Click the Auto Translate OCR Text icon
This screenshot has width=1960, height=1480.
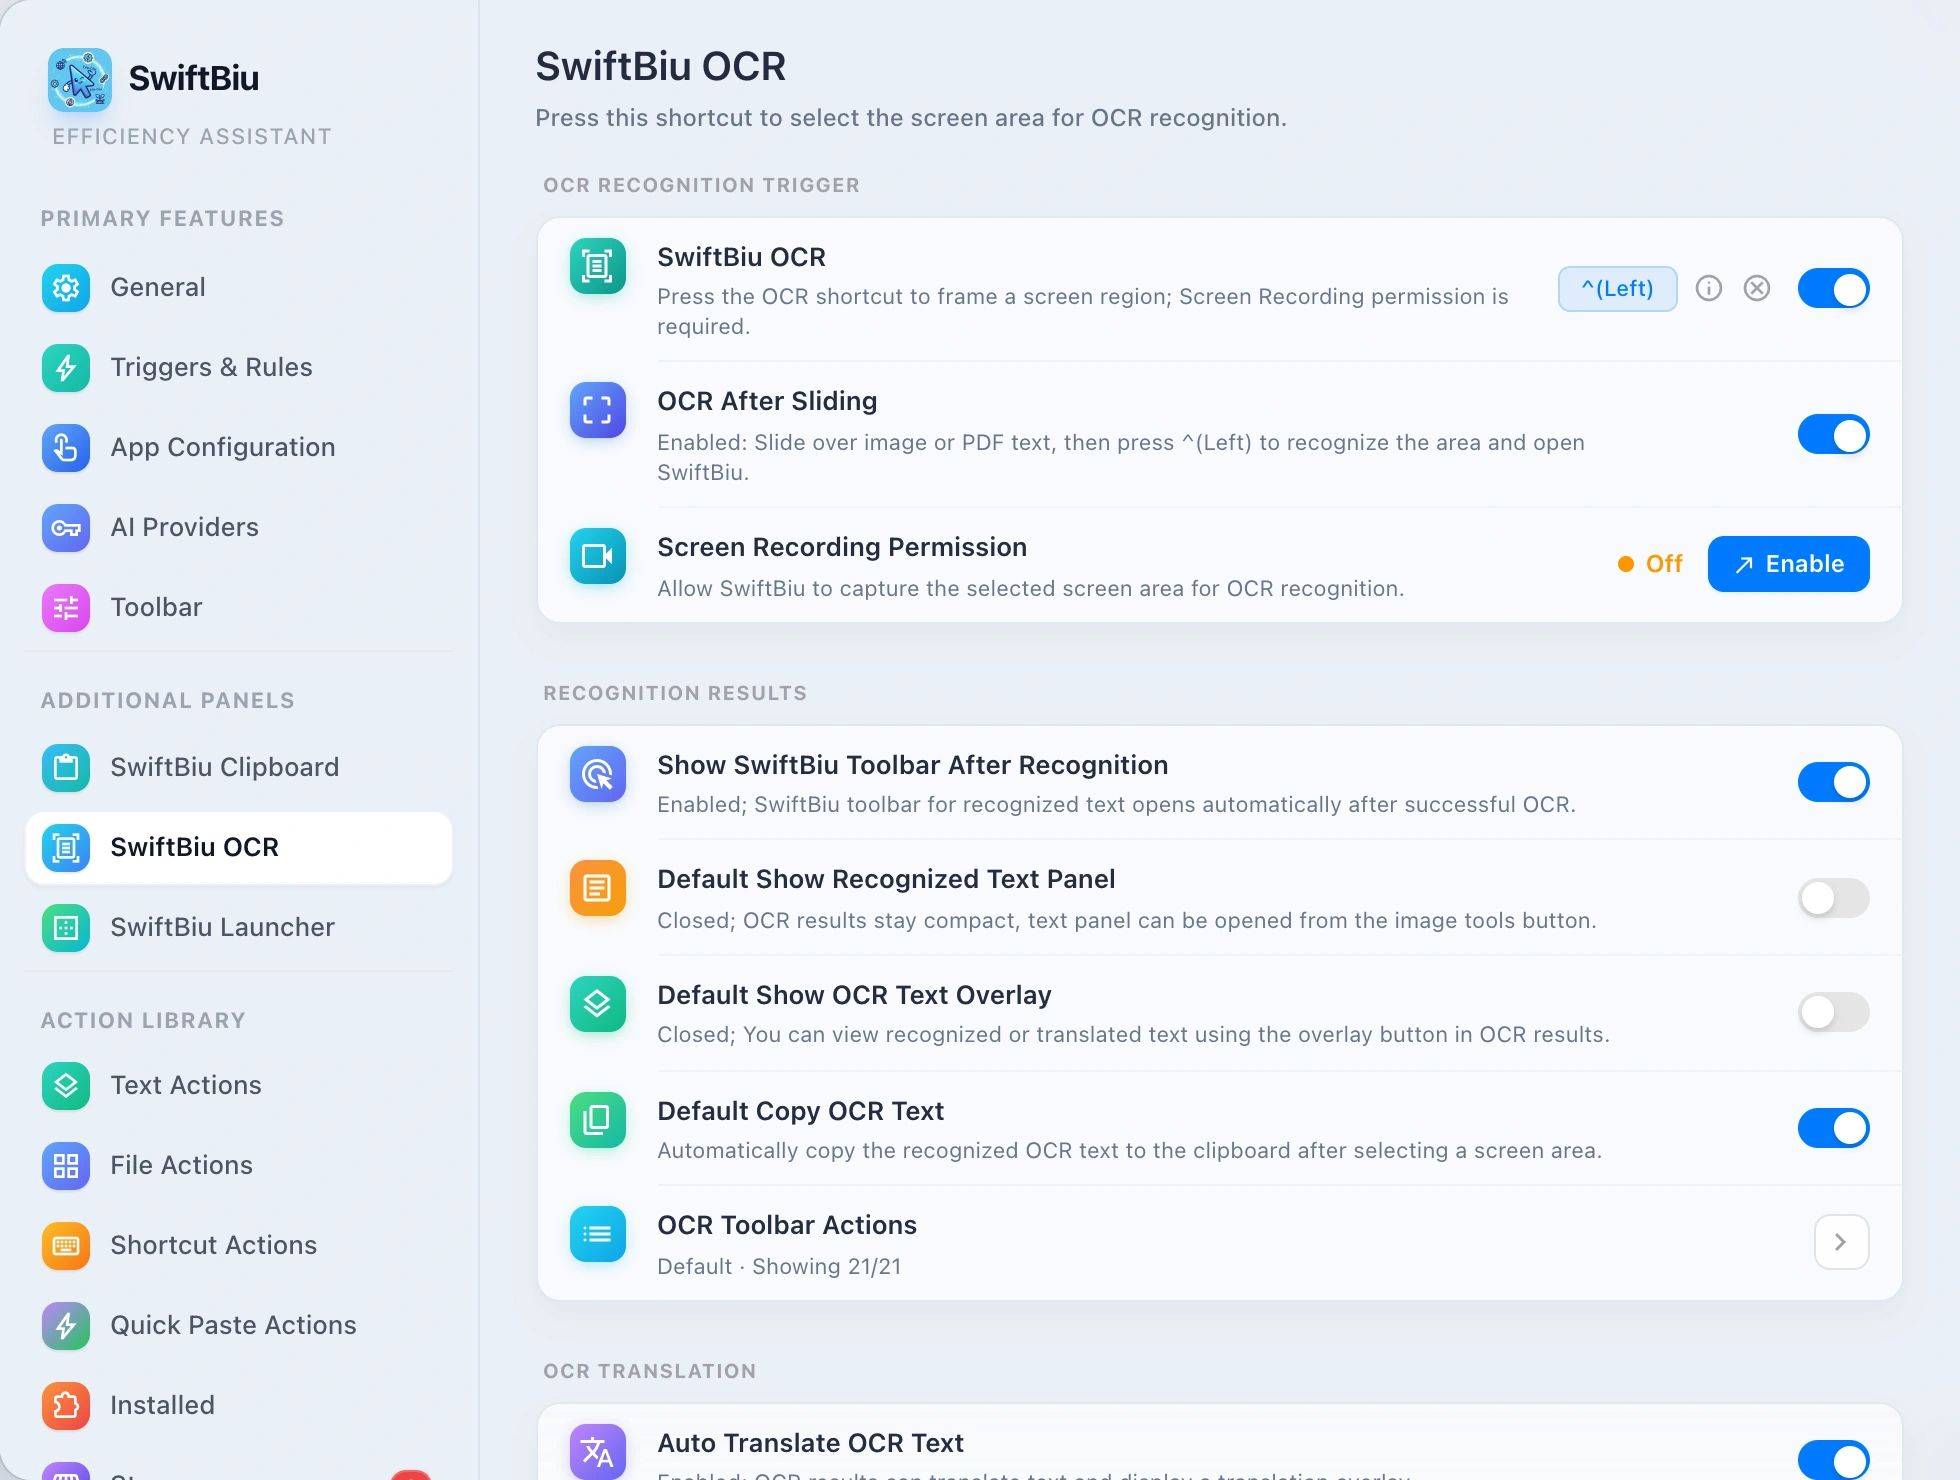click(598, 1452)
